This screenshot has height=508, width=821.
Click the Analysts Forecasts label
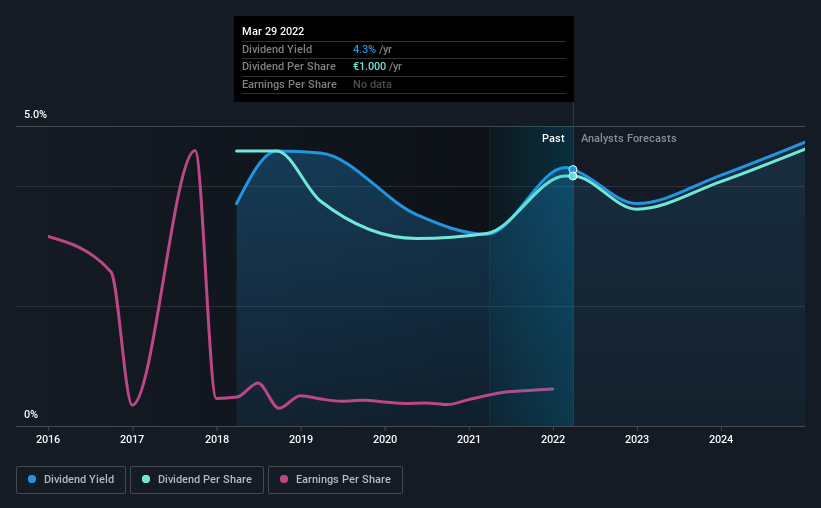pos(628,138)
